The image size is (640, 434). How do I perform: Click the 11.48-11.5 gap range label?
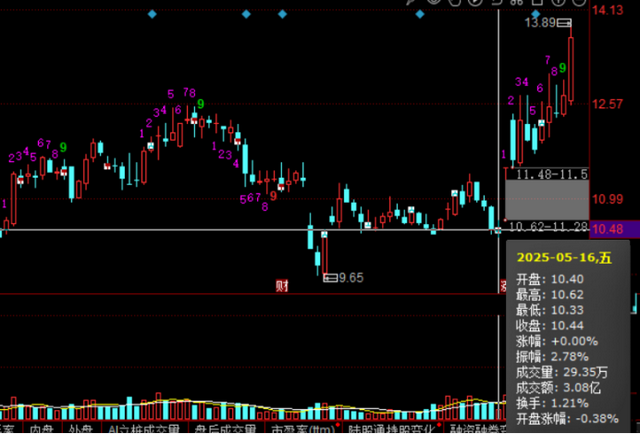coord(552,175)
